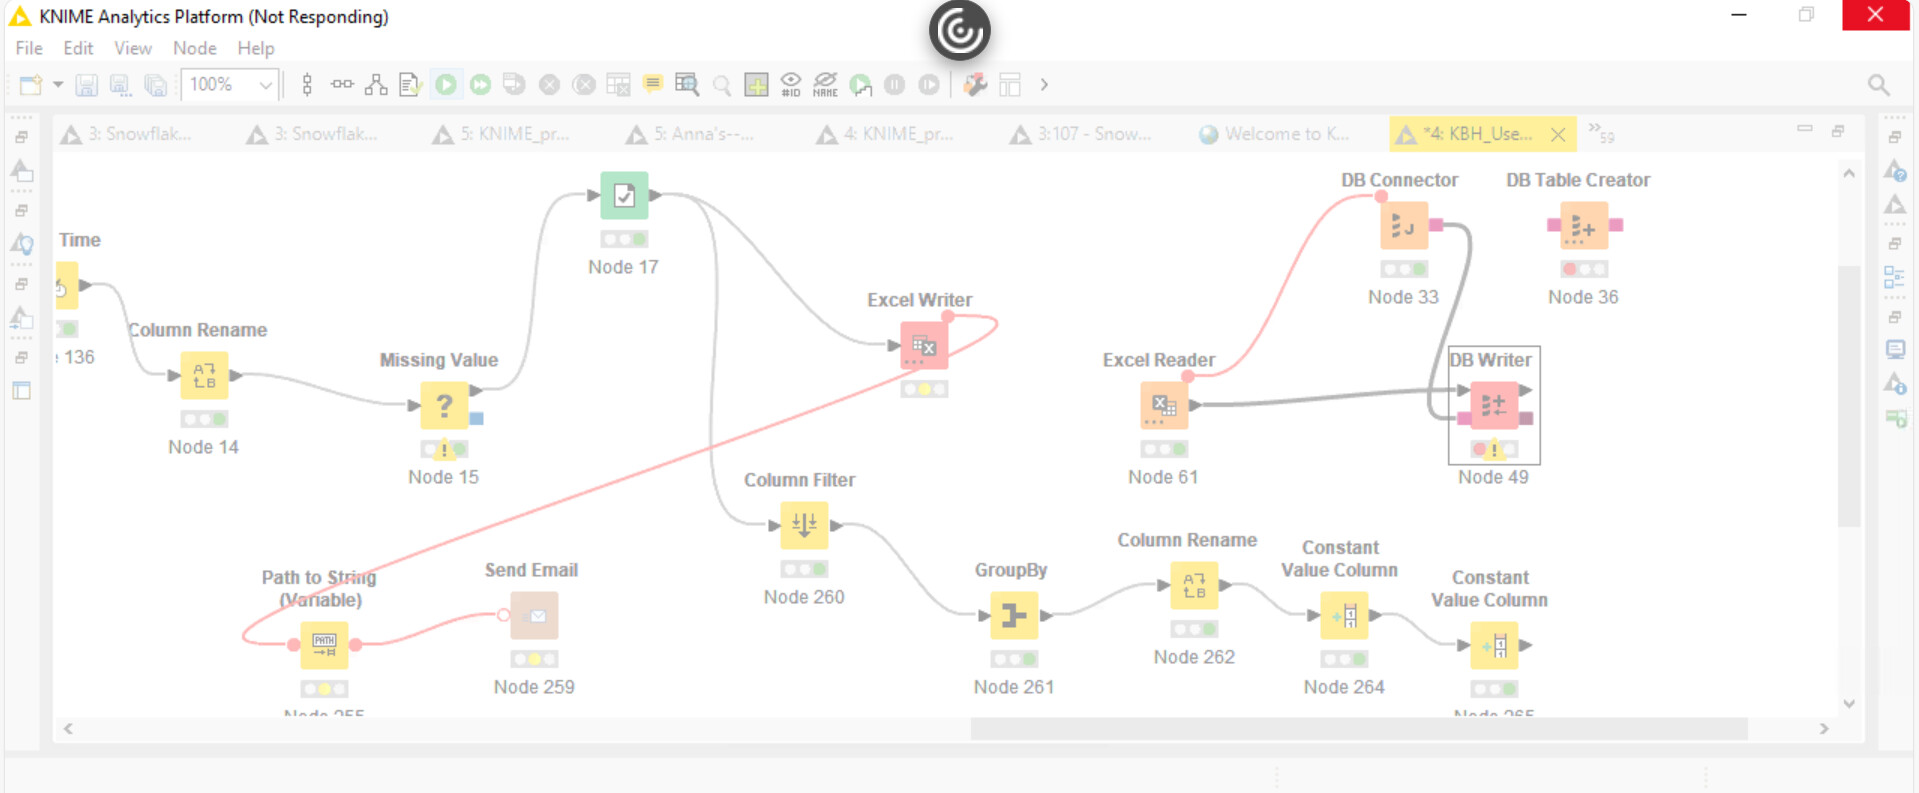This screenshot has height=793, width=1919.
Task: Click the canvas vertical scrollbar thumb
Action: (x=1849, y=396)
